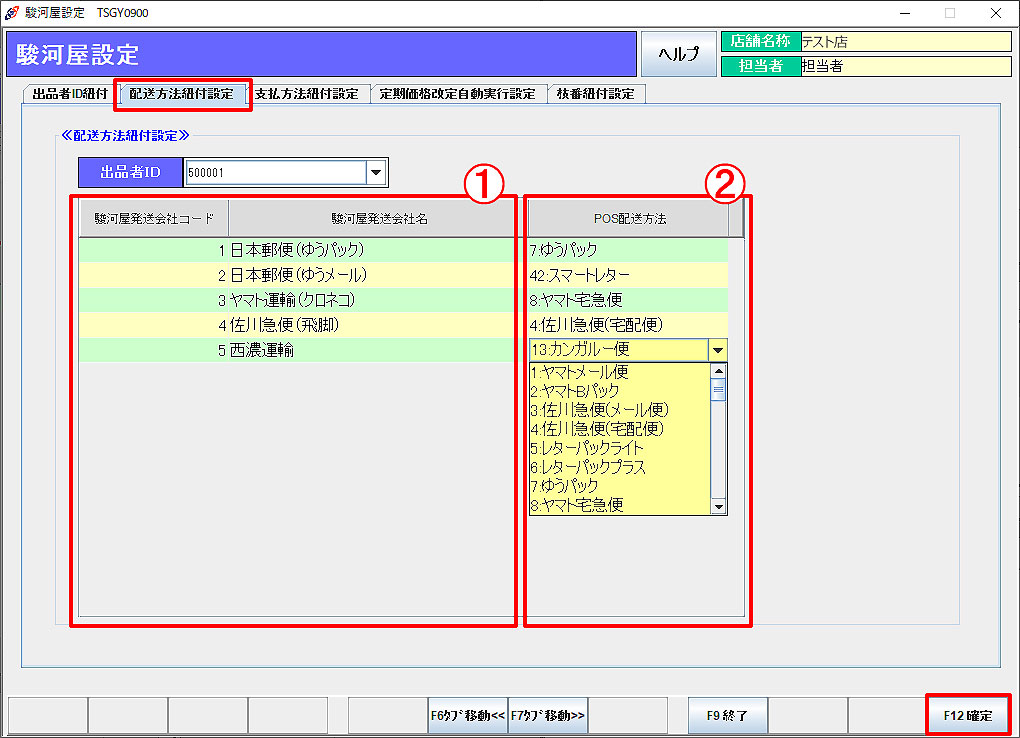Click the 駿河屋発送会社名 column header
1020x738 pixels.
380,219
